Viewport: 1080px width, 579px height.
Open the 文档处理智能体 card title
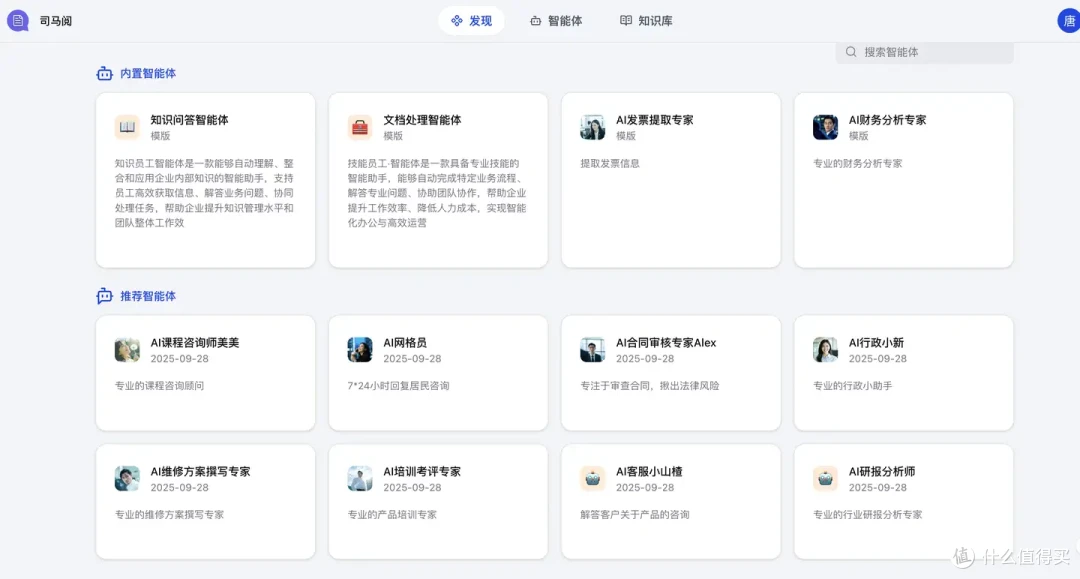422,120
